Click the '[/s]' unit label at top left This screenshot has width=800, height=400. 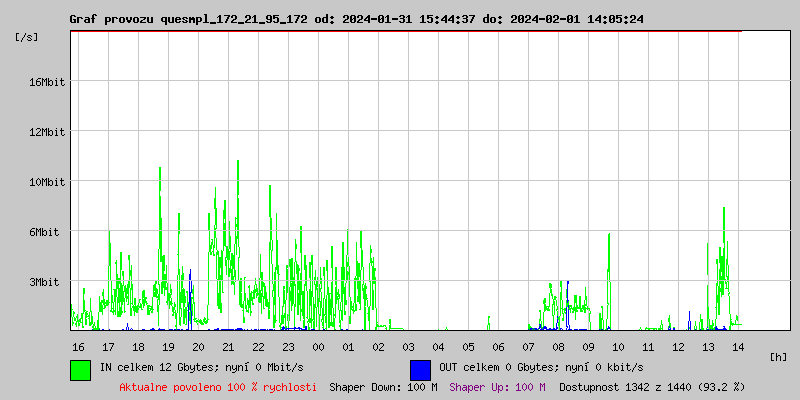[27, 37]
